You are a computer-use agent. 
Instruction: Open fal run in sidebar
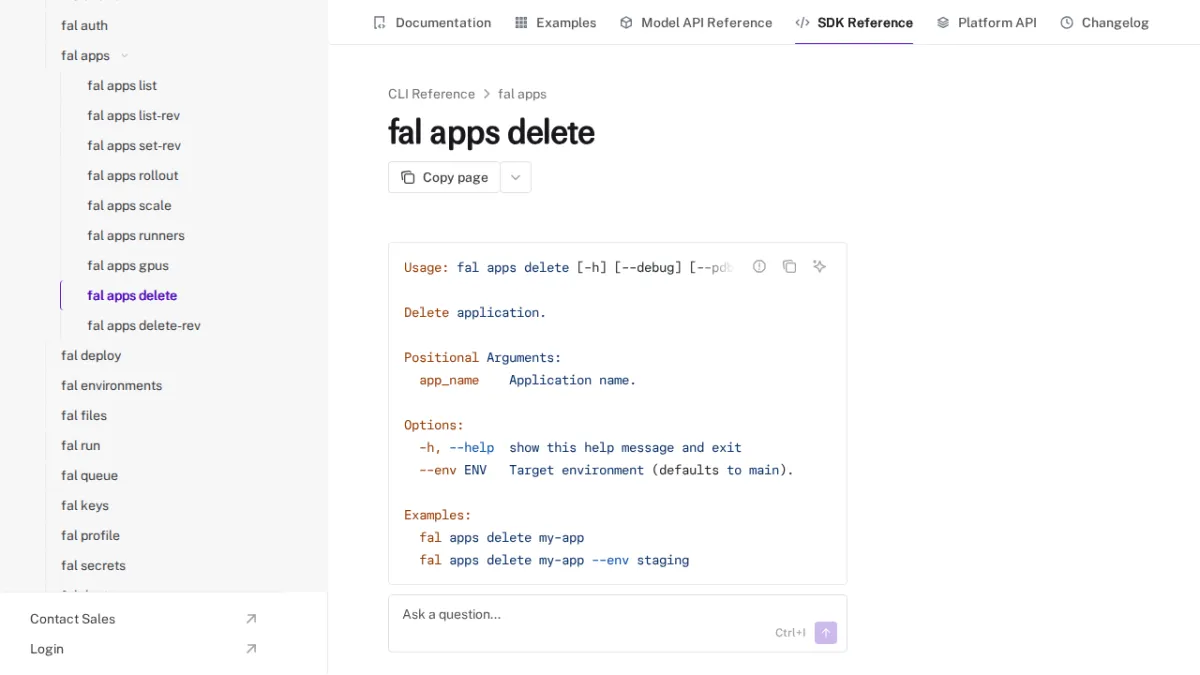point(80,446)
